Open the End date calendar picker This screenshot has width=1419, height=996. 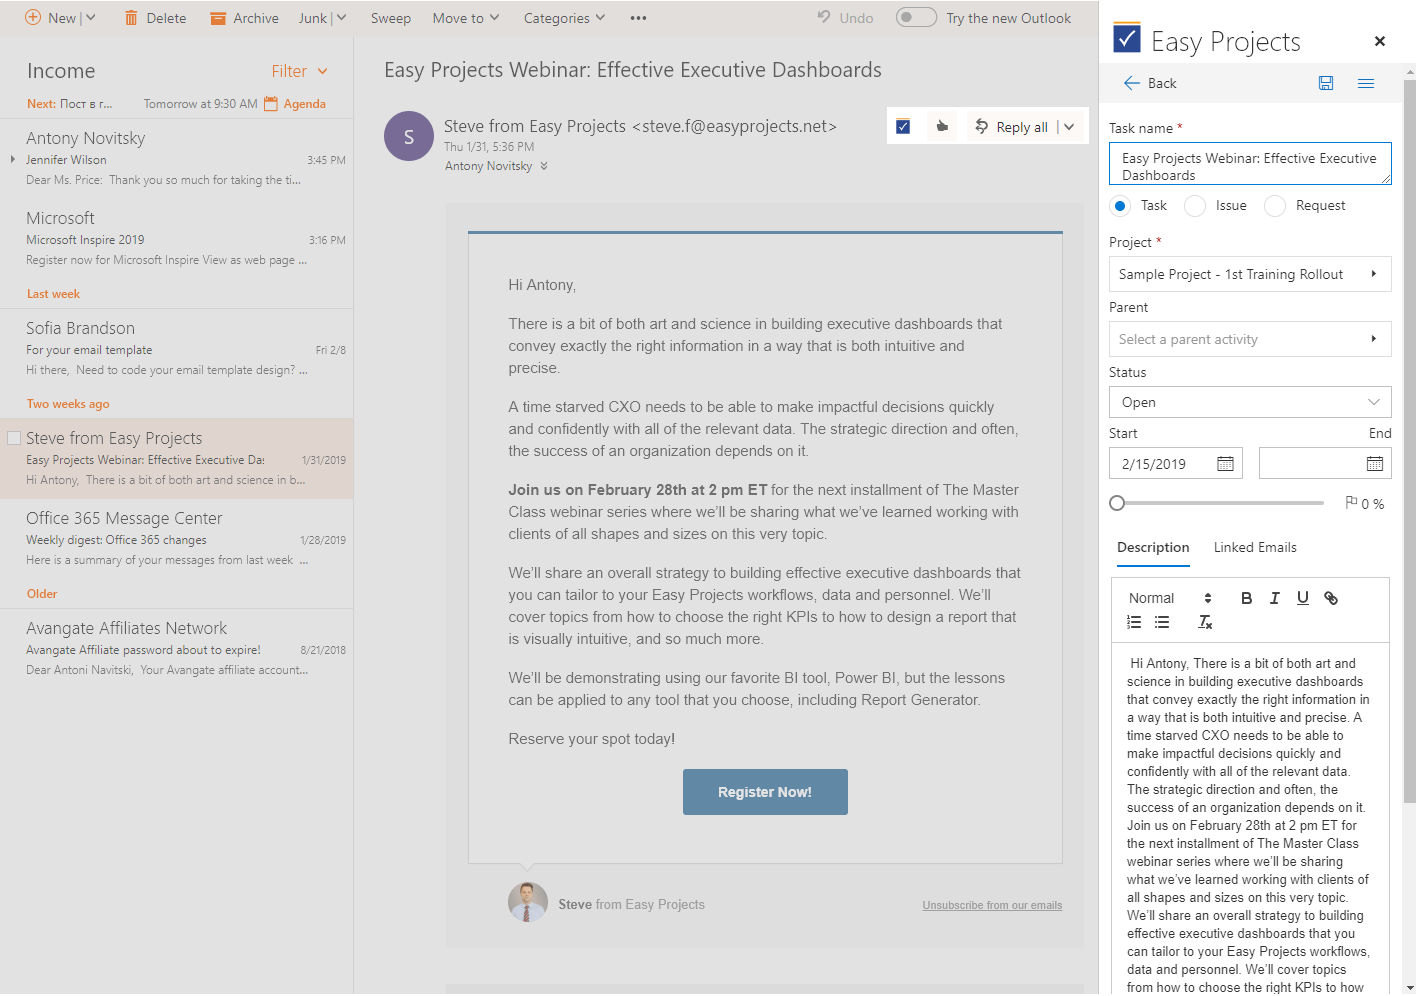1375,464
